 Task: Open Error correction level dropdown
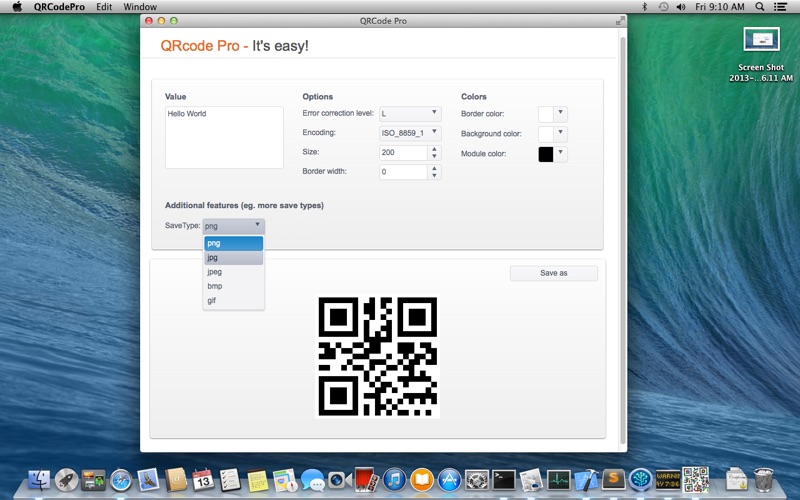[x=410, y=114]
